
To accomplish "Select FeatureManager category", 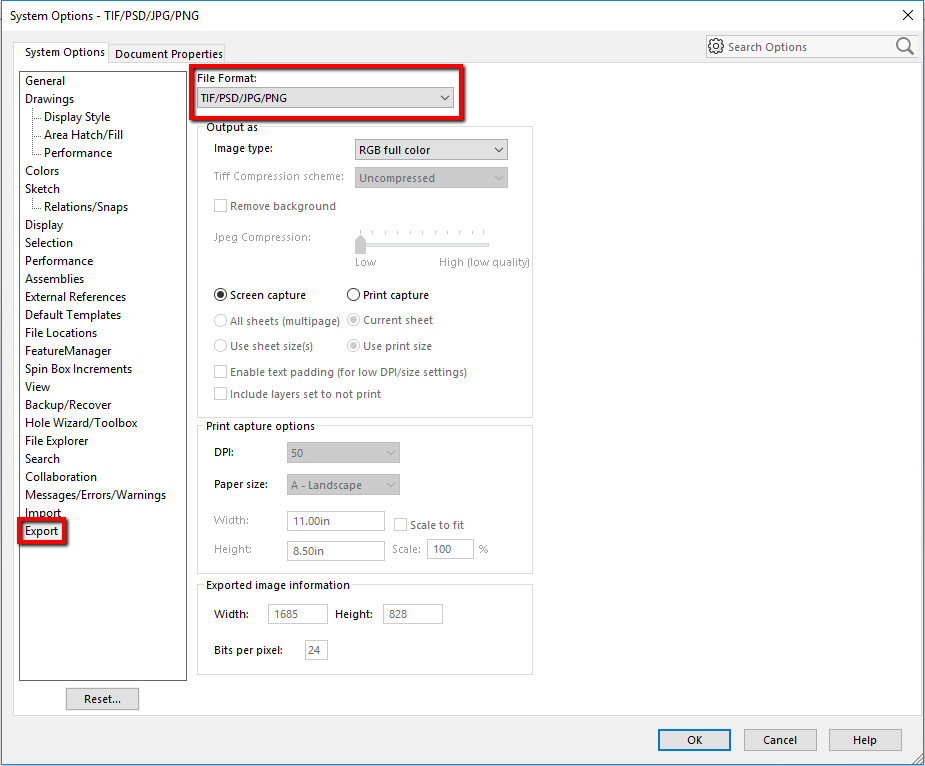I will click(x=68, y=351).
